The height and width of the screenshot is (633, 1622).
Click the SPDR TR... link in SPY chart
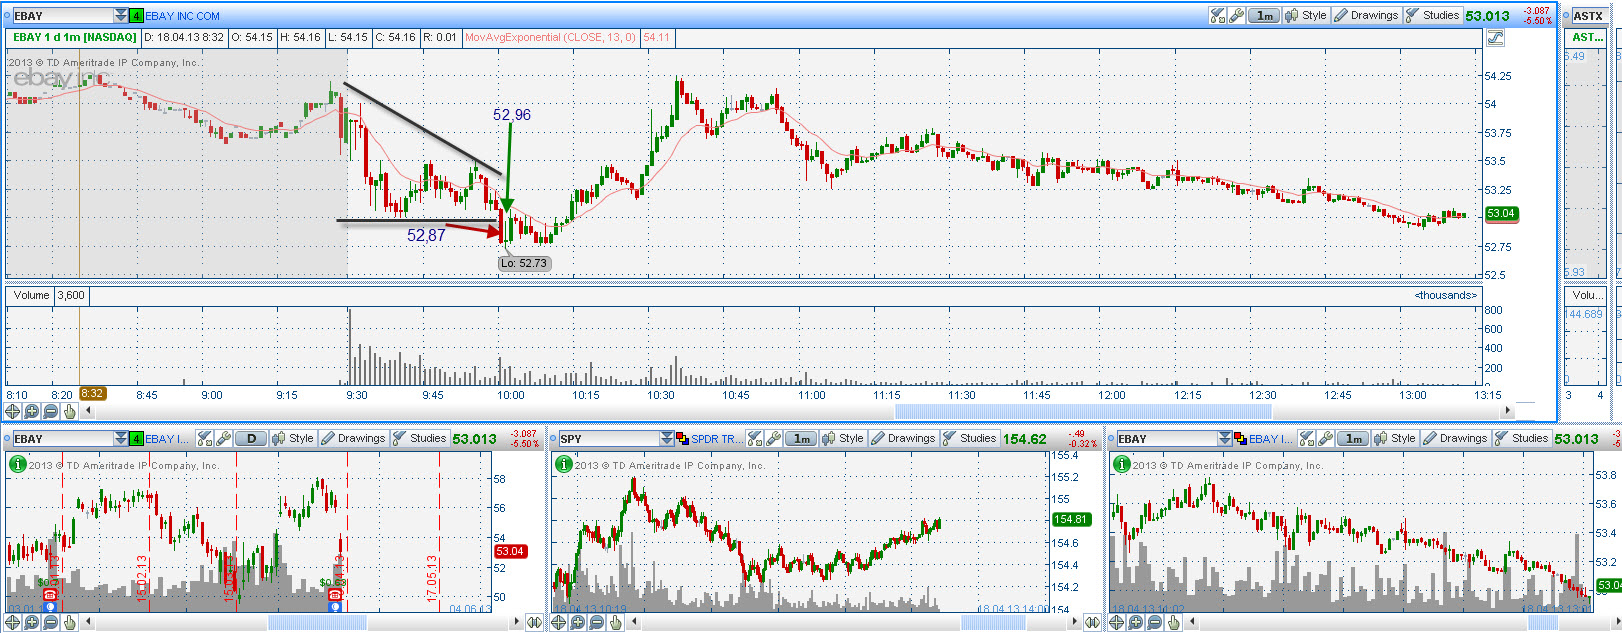pos(717,439)
